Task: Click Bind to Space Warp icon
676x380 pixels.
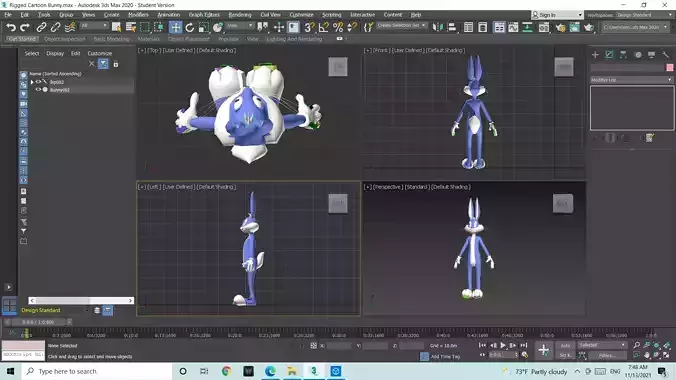Action: click(x=69, y=28)
